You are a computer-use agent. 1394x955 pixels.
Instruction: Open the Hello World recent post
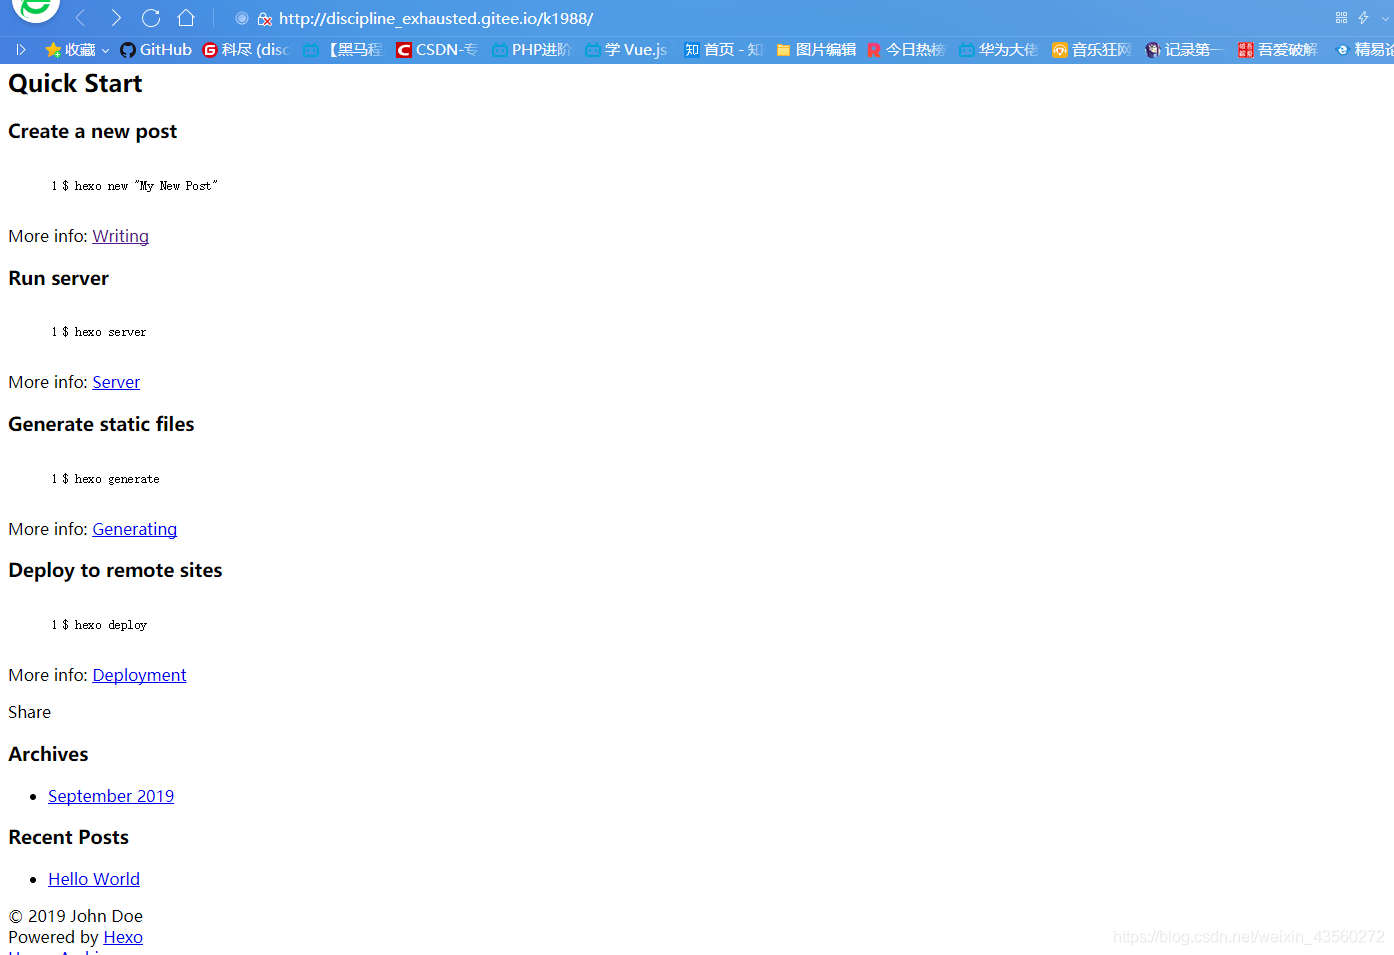coord(94,879)
